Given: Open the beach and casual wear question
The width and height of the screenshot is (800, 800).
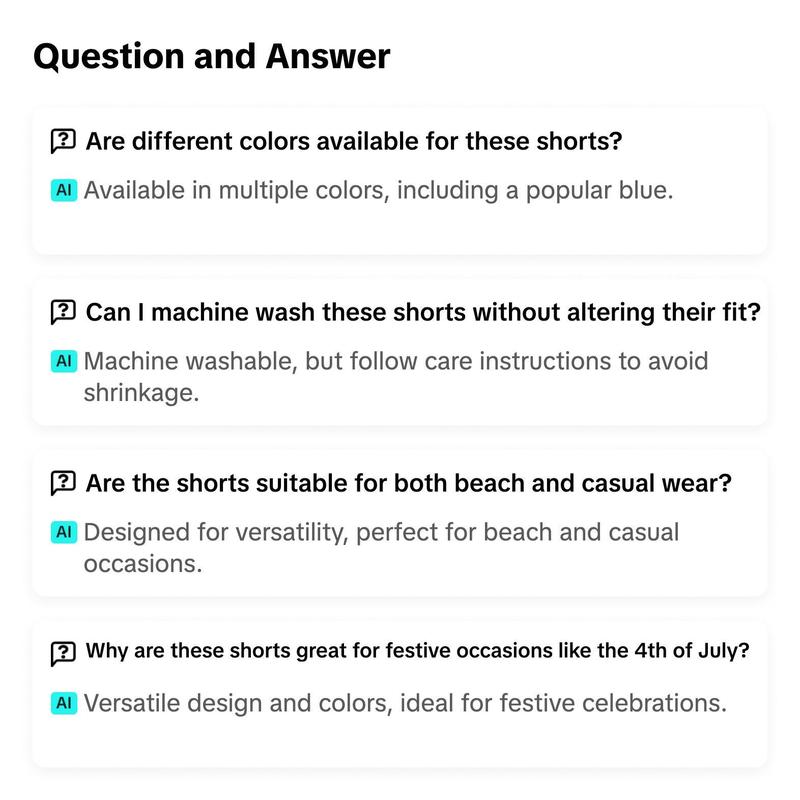Looking at the screenshot, I should click(x=409, y=483).
